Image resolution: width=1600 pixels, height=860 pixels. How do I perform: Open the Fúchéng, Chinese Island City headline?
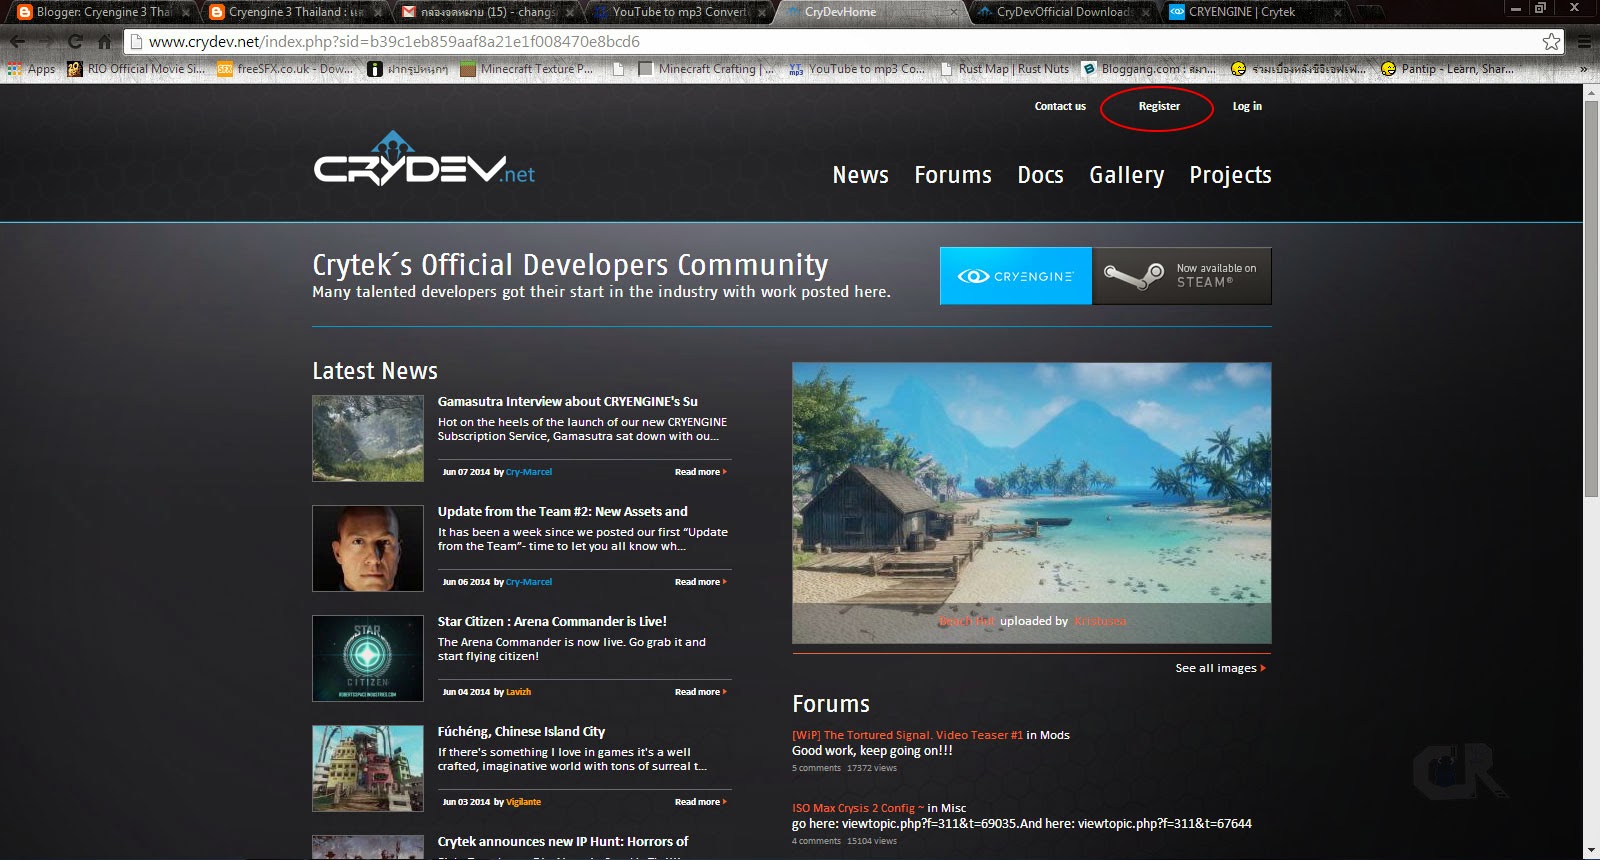point(521,731)
